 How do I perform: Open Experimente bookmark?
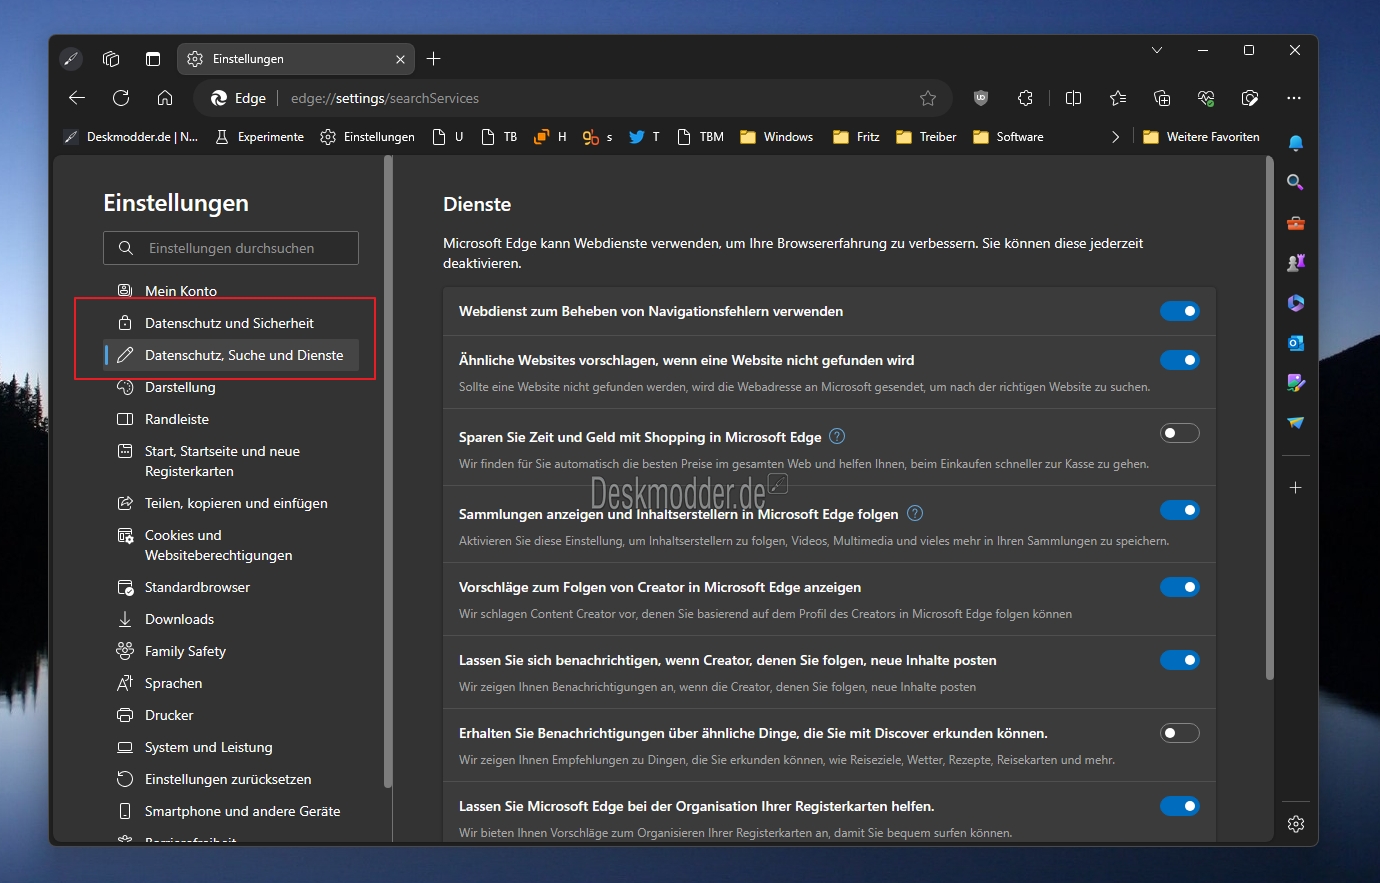[x=259, y=137]
